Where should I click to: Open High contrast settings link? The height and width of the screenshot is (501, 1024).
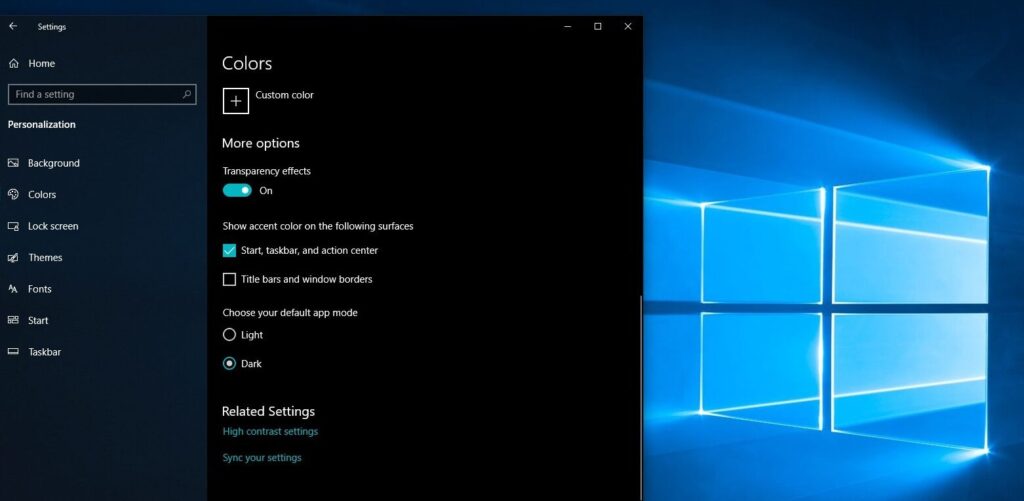(270, 431)
